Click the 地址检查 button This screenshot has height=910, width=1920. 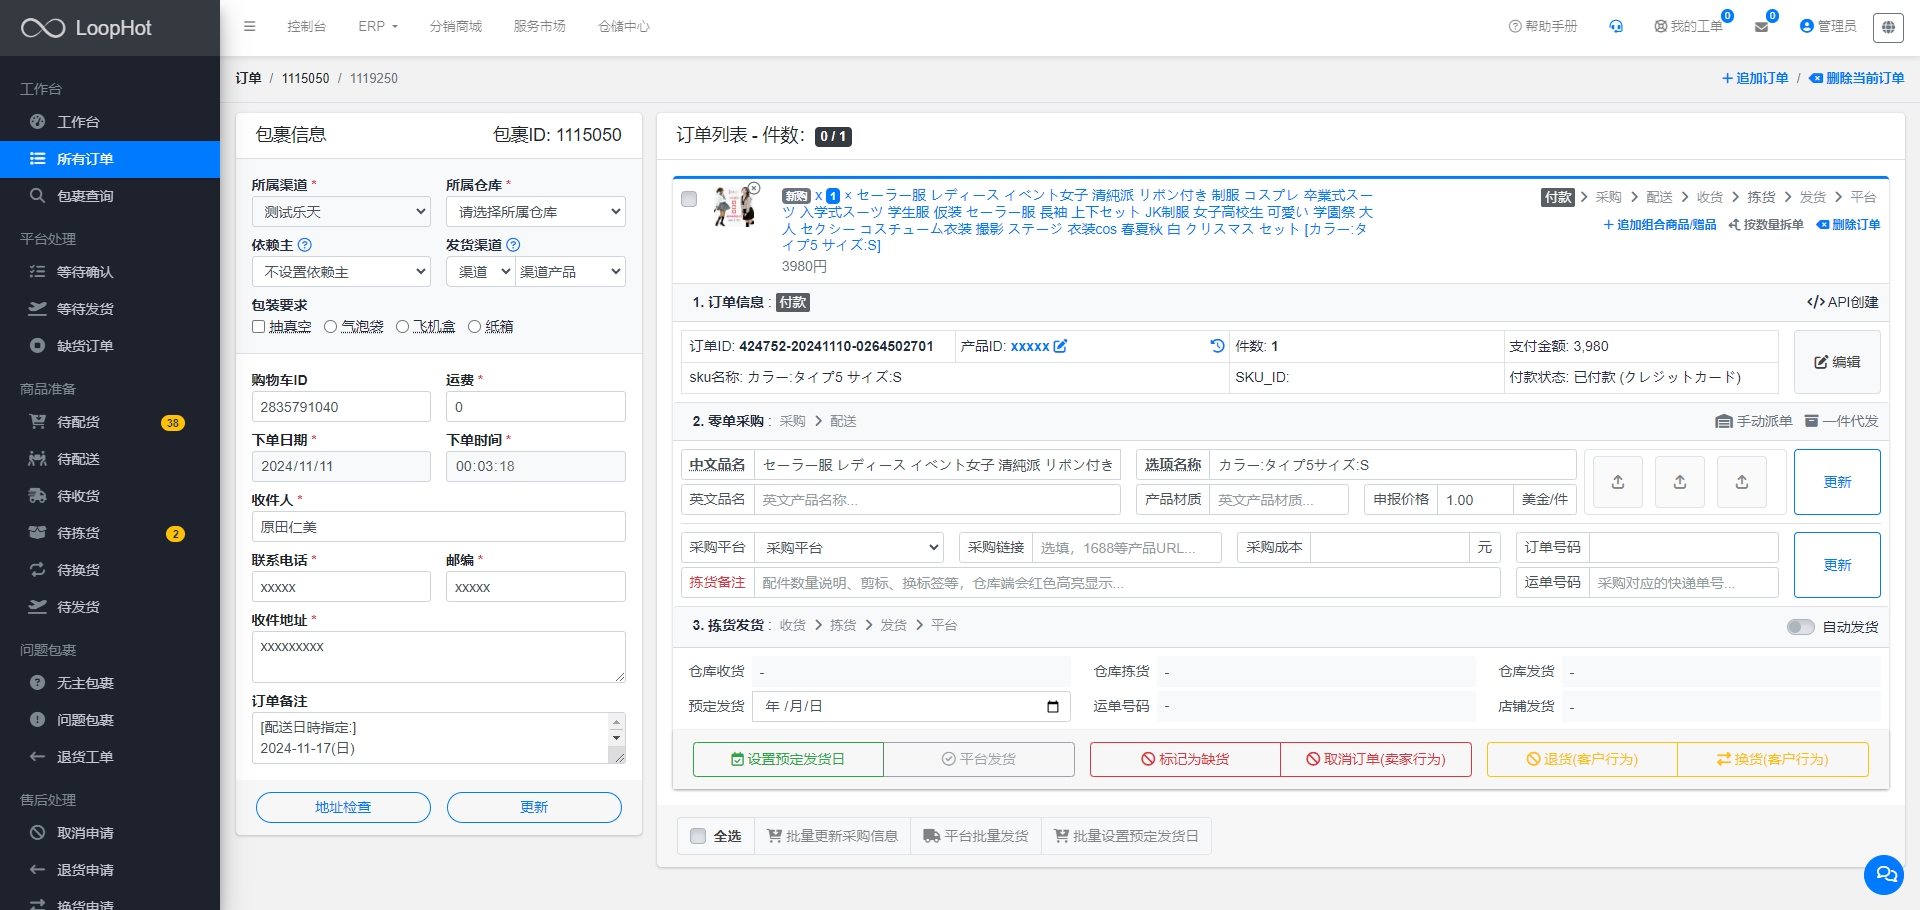point(343,807)
